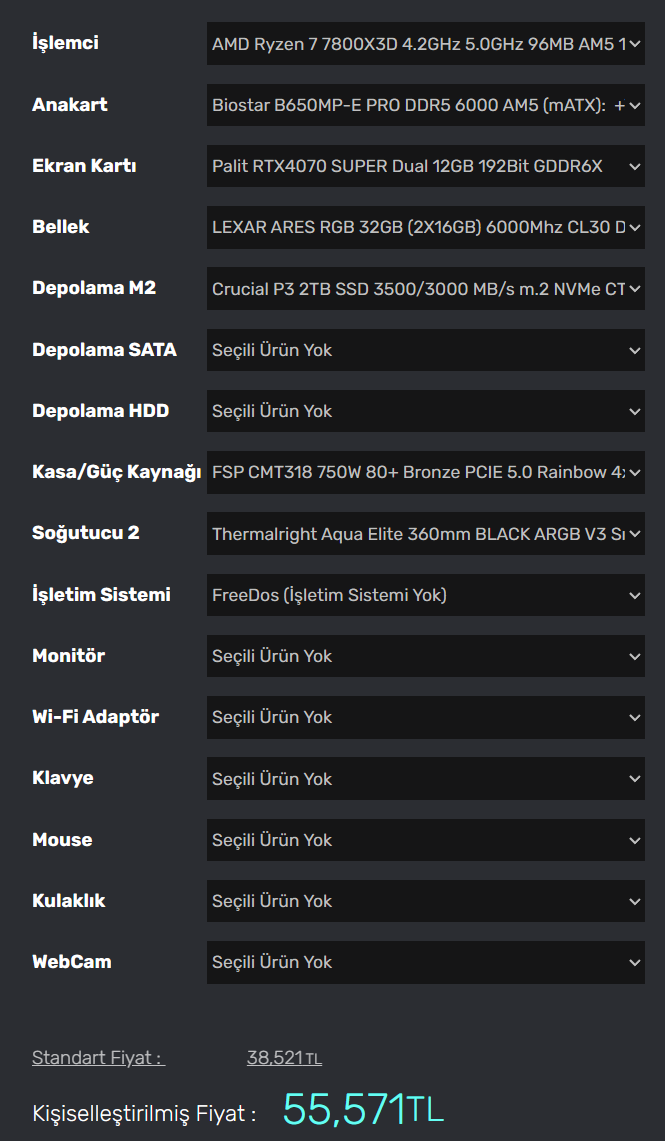Expand the Anakart motherboard selector
Screen dimensions: 665x1141
point(425,105)
